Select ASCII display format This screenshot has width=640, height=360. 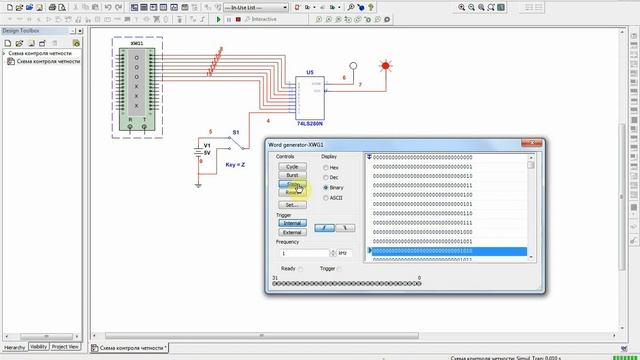tap(326, 198)
